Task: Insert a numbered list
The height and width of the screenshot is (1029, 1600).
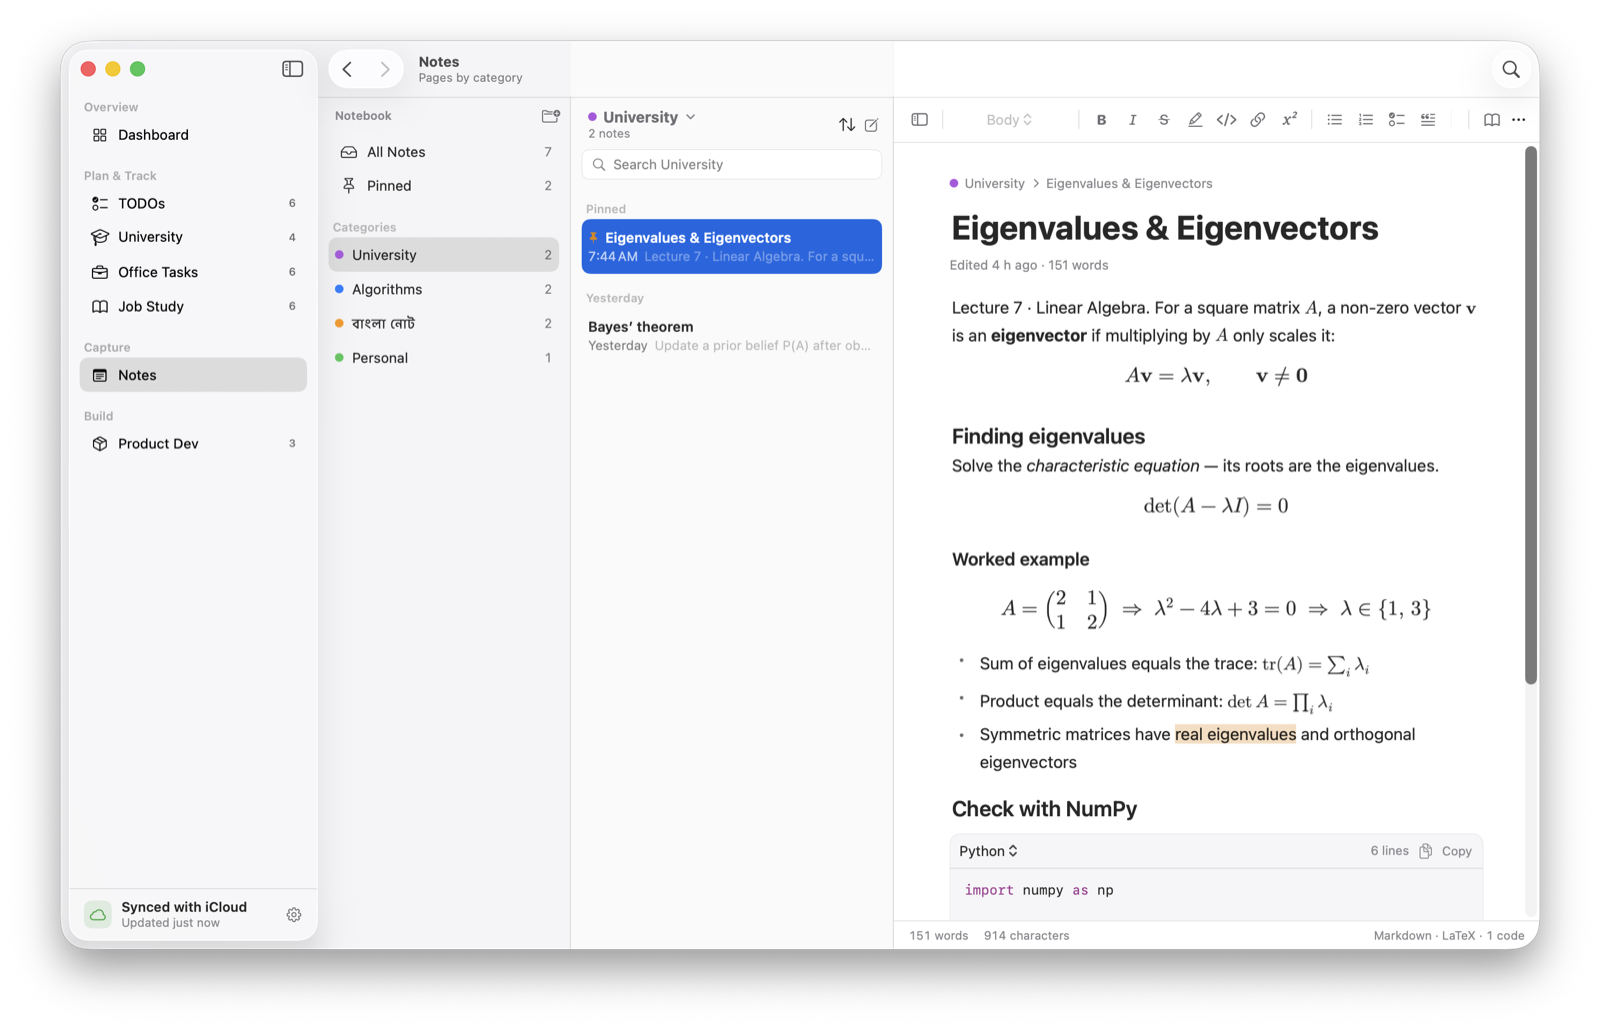Action: [1365, 120]
